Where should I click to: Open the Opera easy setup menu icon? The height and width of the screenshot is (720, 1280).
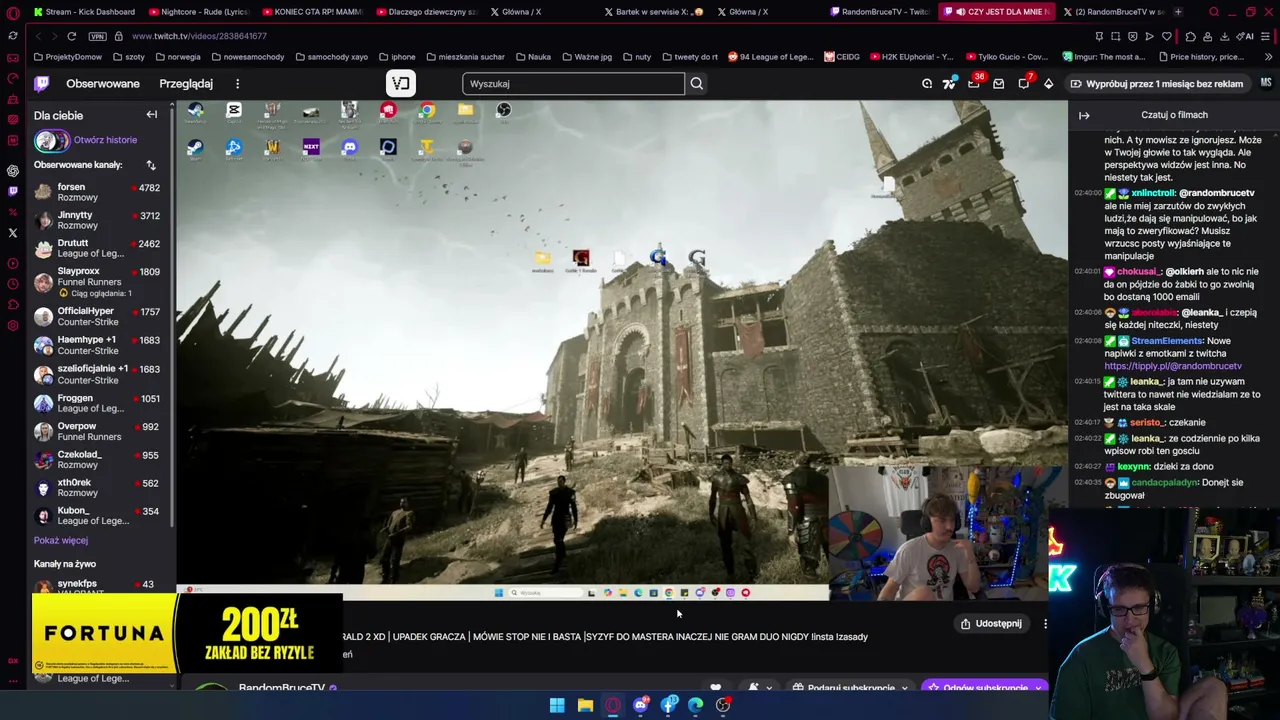pos(1267,36)
